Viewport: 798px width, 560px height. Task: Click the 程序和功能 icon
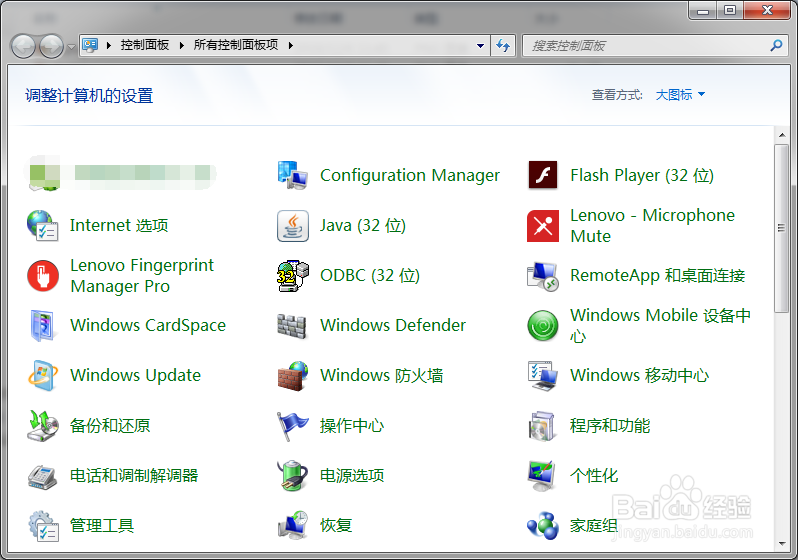click(542, 426)
